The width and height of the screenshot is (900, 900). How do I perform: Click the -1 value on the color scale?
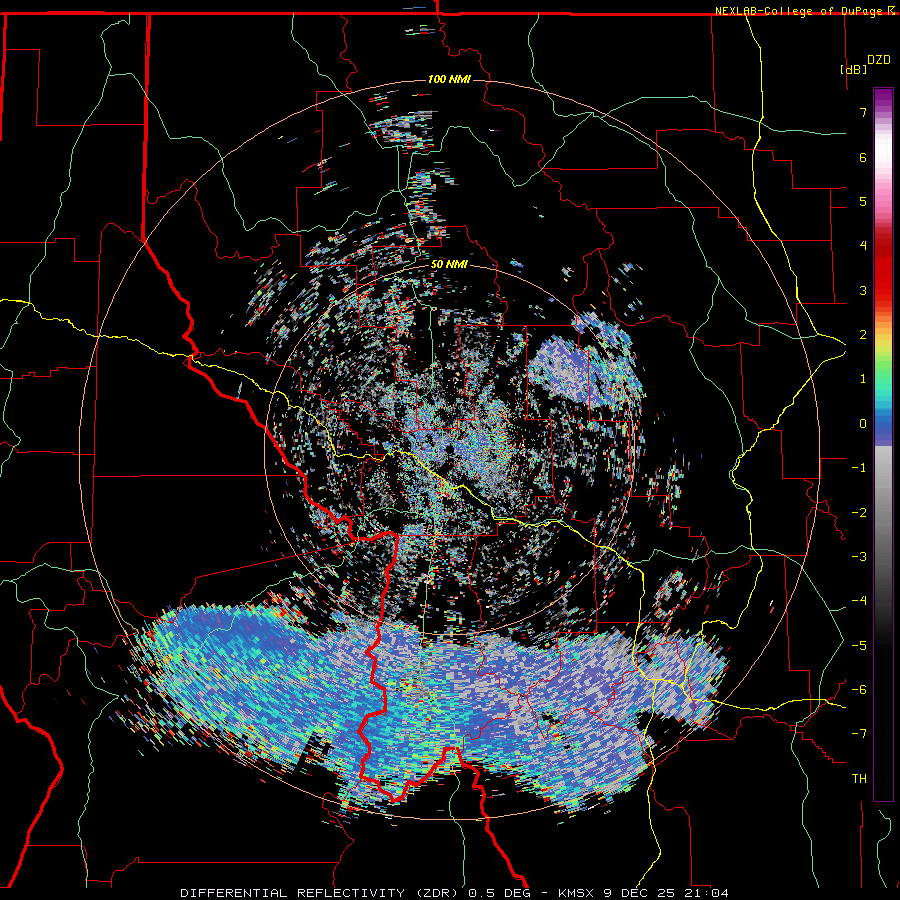[859, 468]
